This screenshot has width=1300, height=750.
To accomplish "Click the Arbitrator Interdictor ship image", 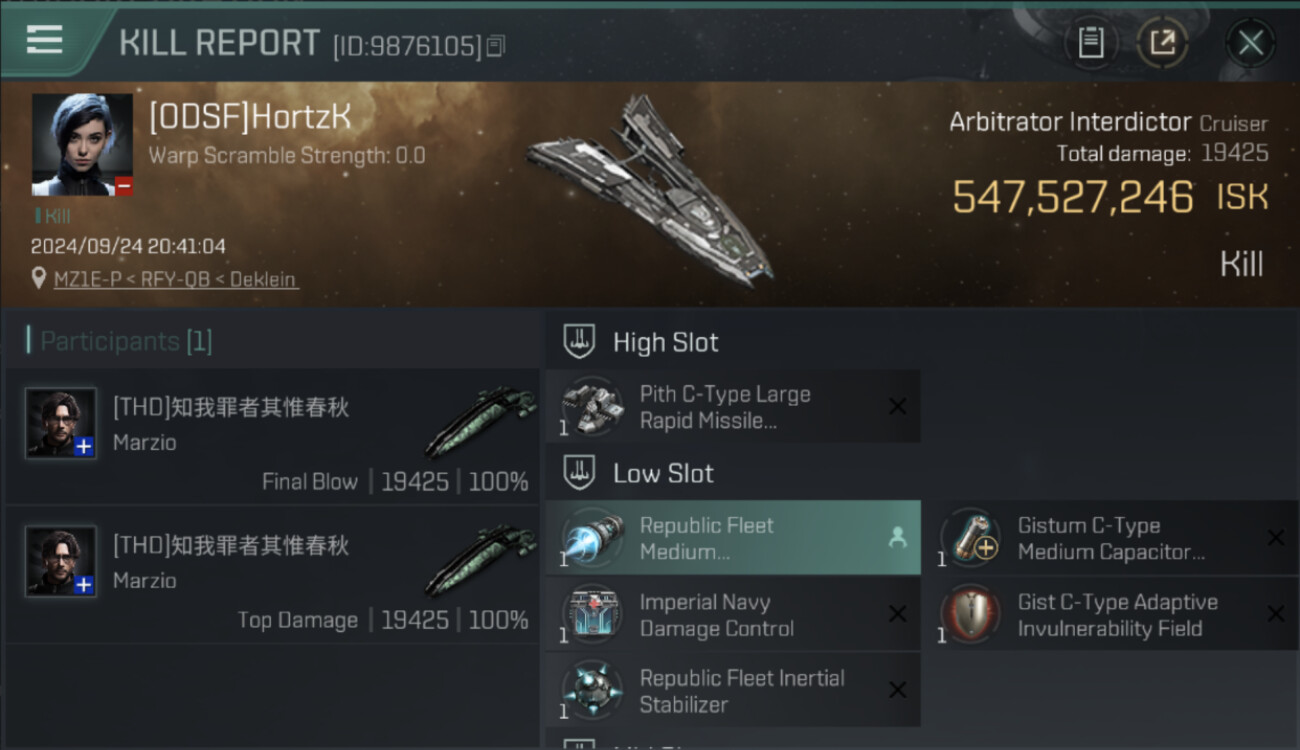I will [650, 190].
